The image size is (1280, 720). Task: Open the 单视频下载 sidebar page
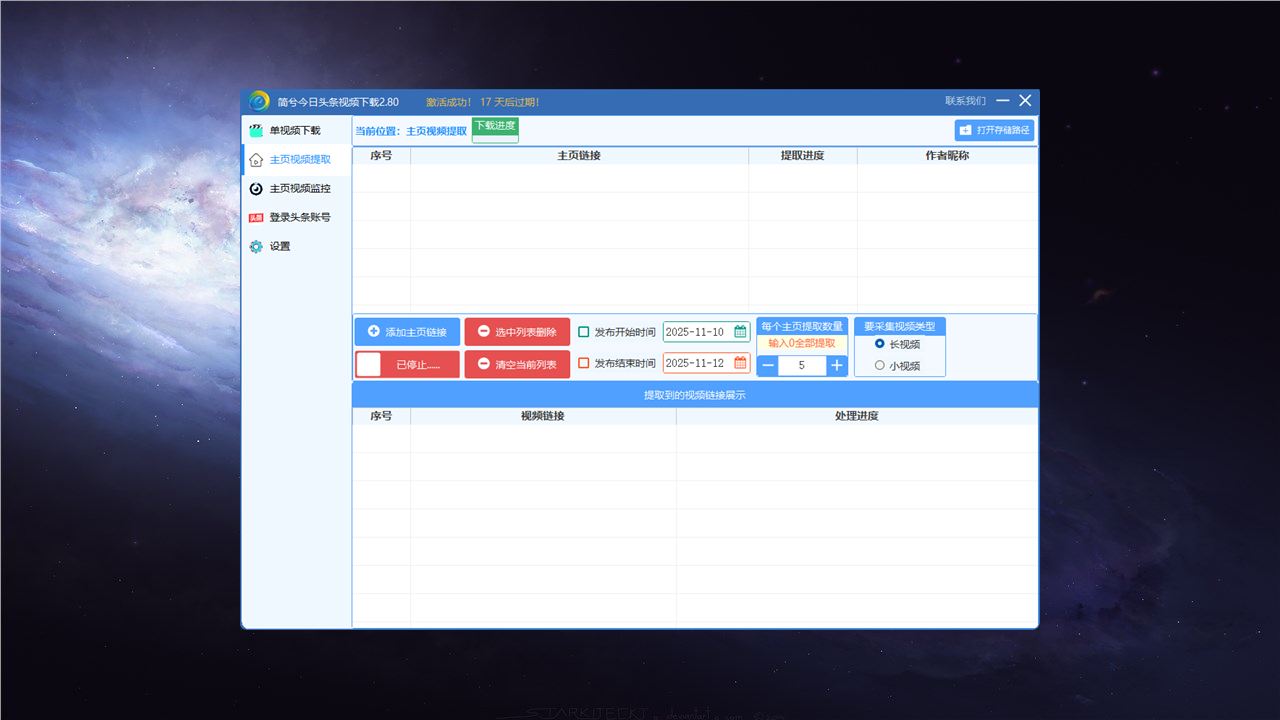[294, 131]
